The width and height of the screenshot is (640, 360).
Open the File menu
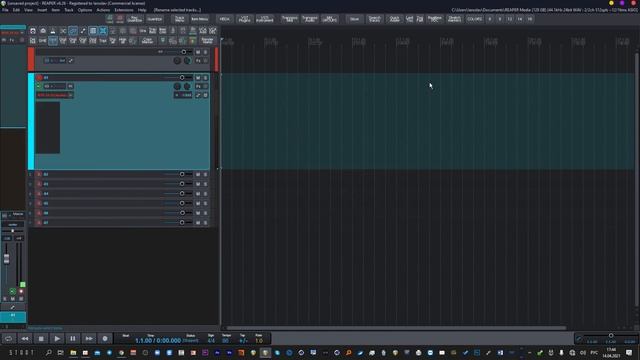[x=5, y=10]
